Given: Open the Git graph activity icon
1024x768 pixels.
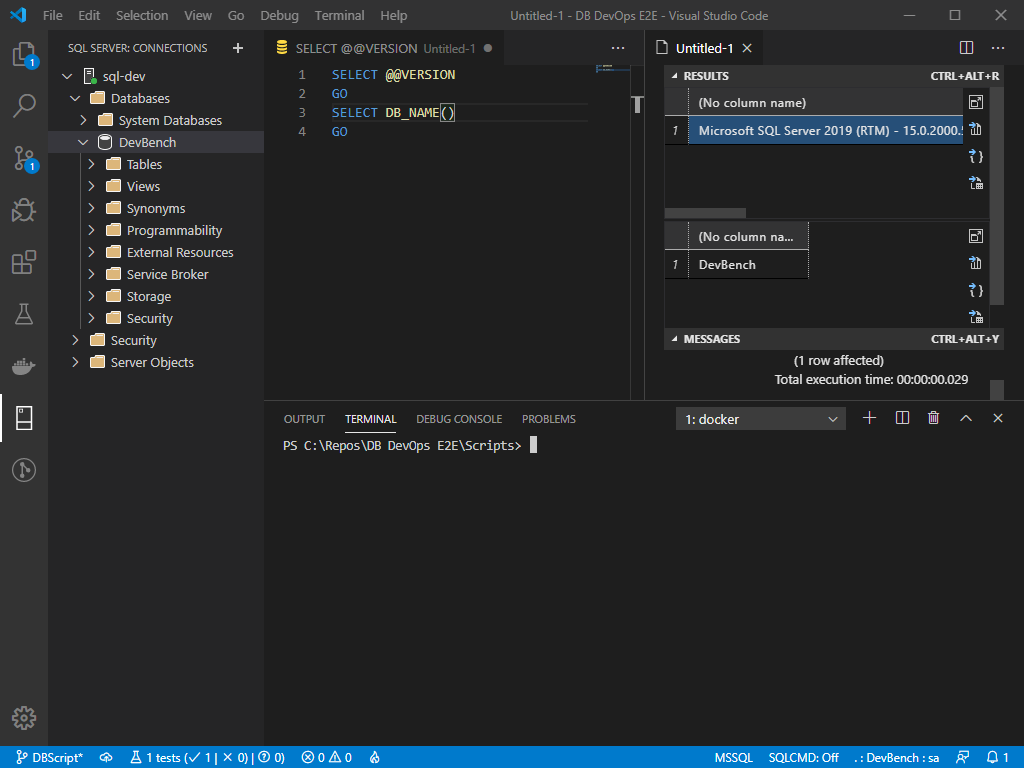Looking at the screenshot, I should [x=24, y=470].
